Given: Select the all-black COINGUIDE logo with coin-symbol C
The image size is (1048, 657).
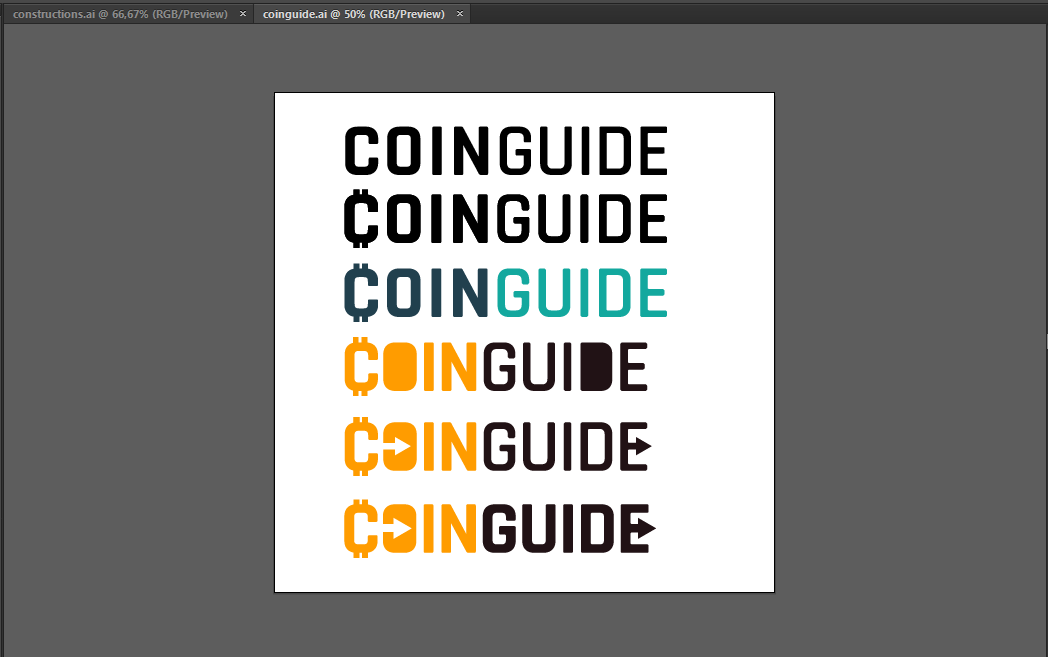Looking at the screenshot, I should point(506,218).
